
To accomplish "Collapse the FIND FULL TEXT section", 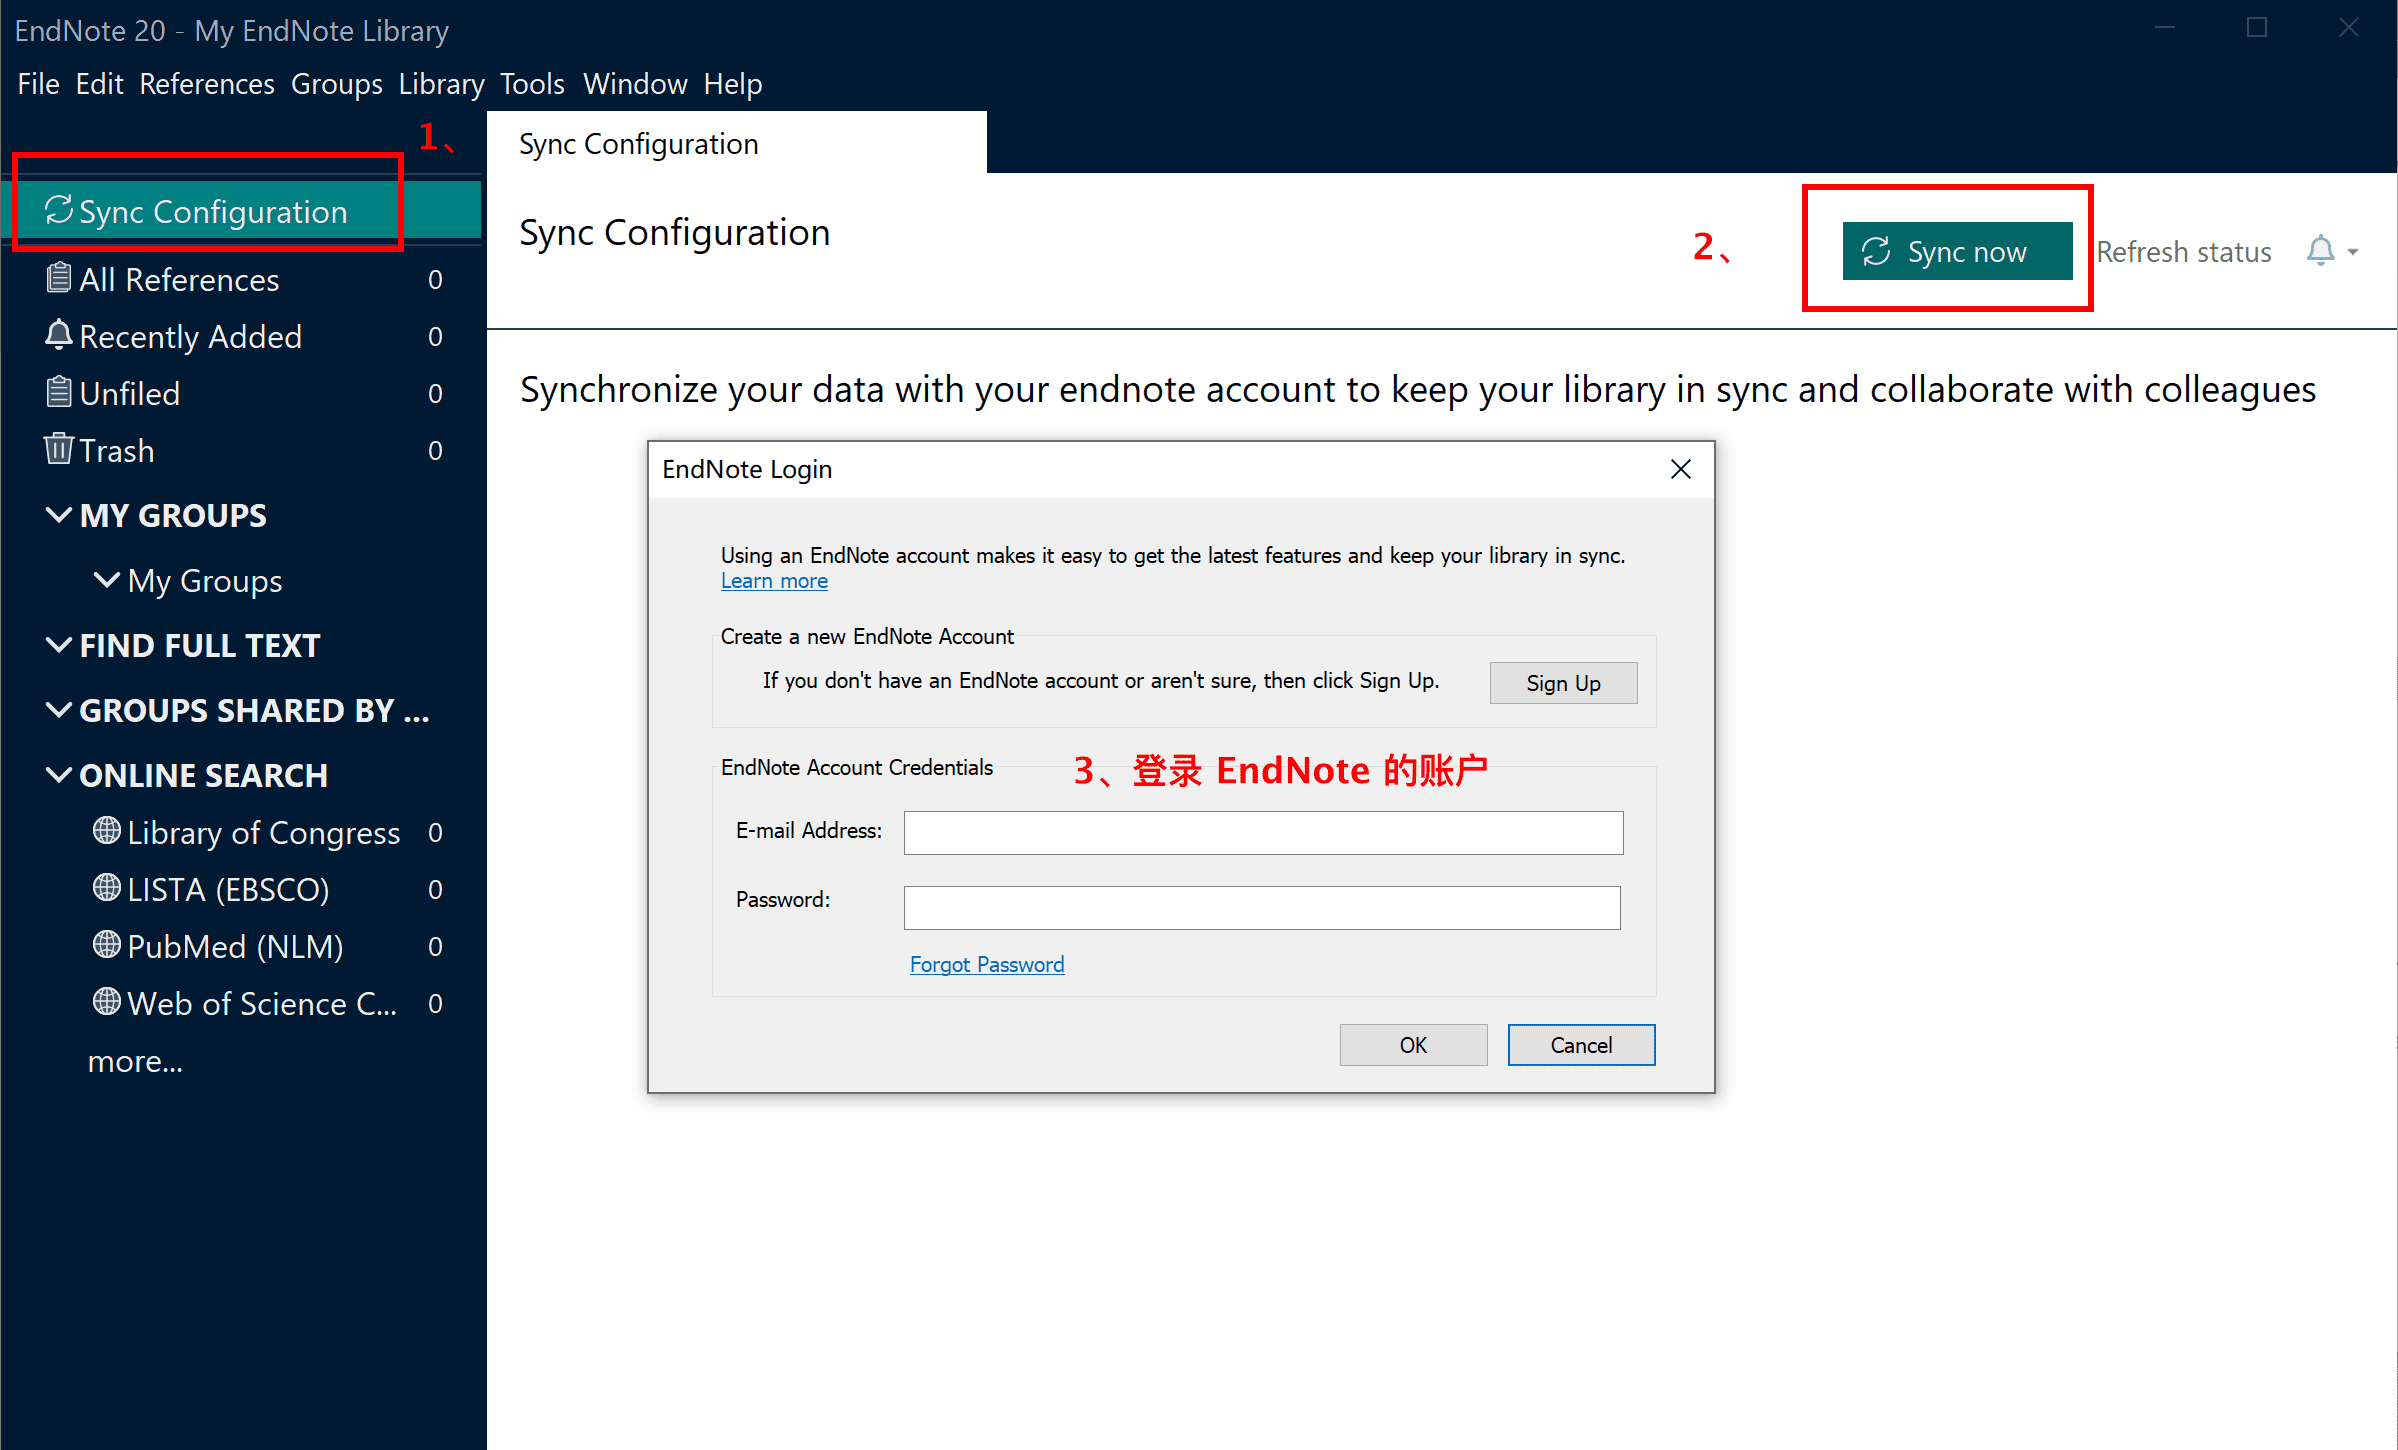I will [x=58, y=645].
